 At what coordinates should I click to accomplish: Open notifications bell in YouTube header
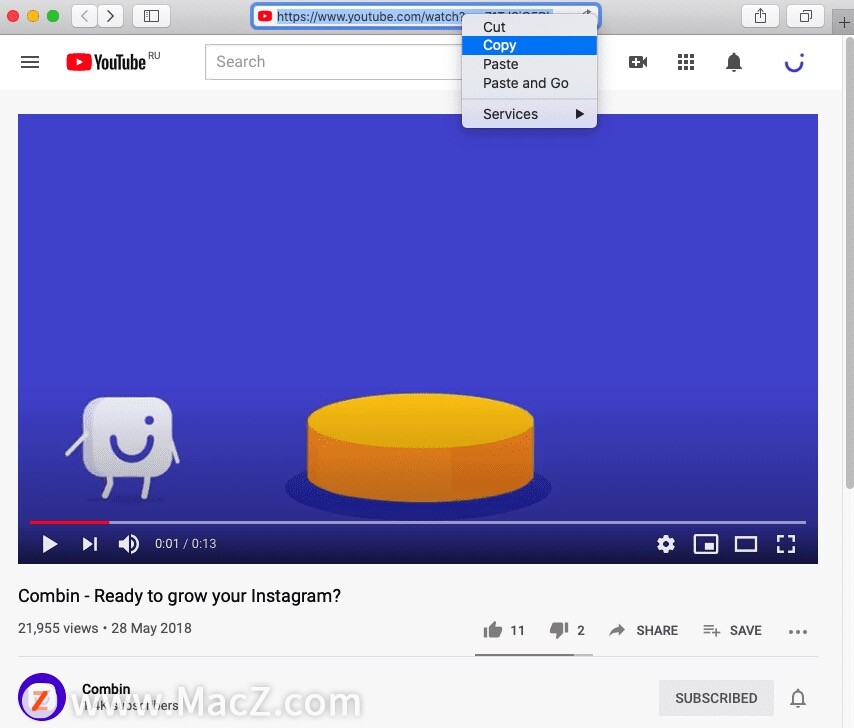[x=734, y=62]
